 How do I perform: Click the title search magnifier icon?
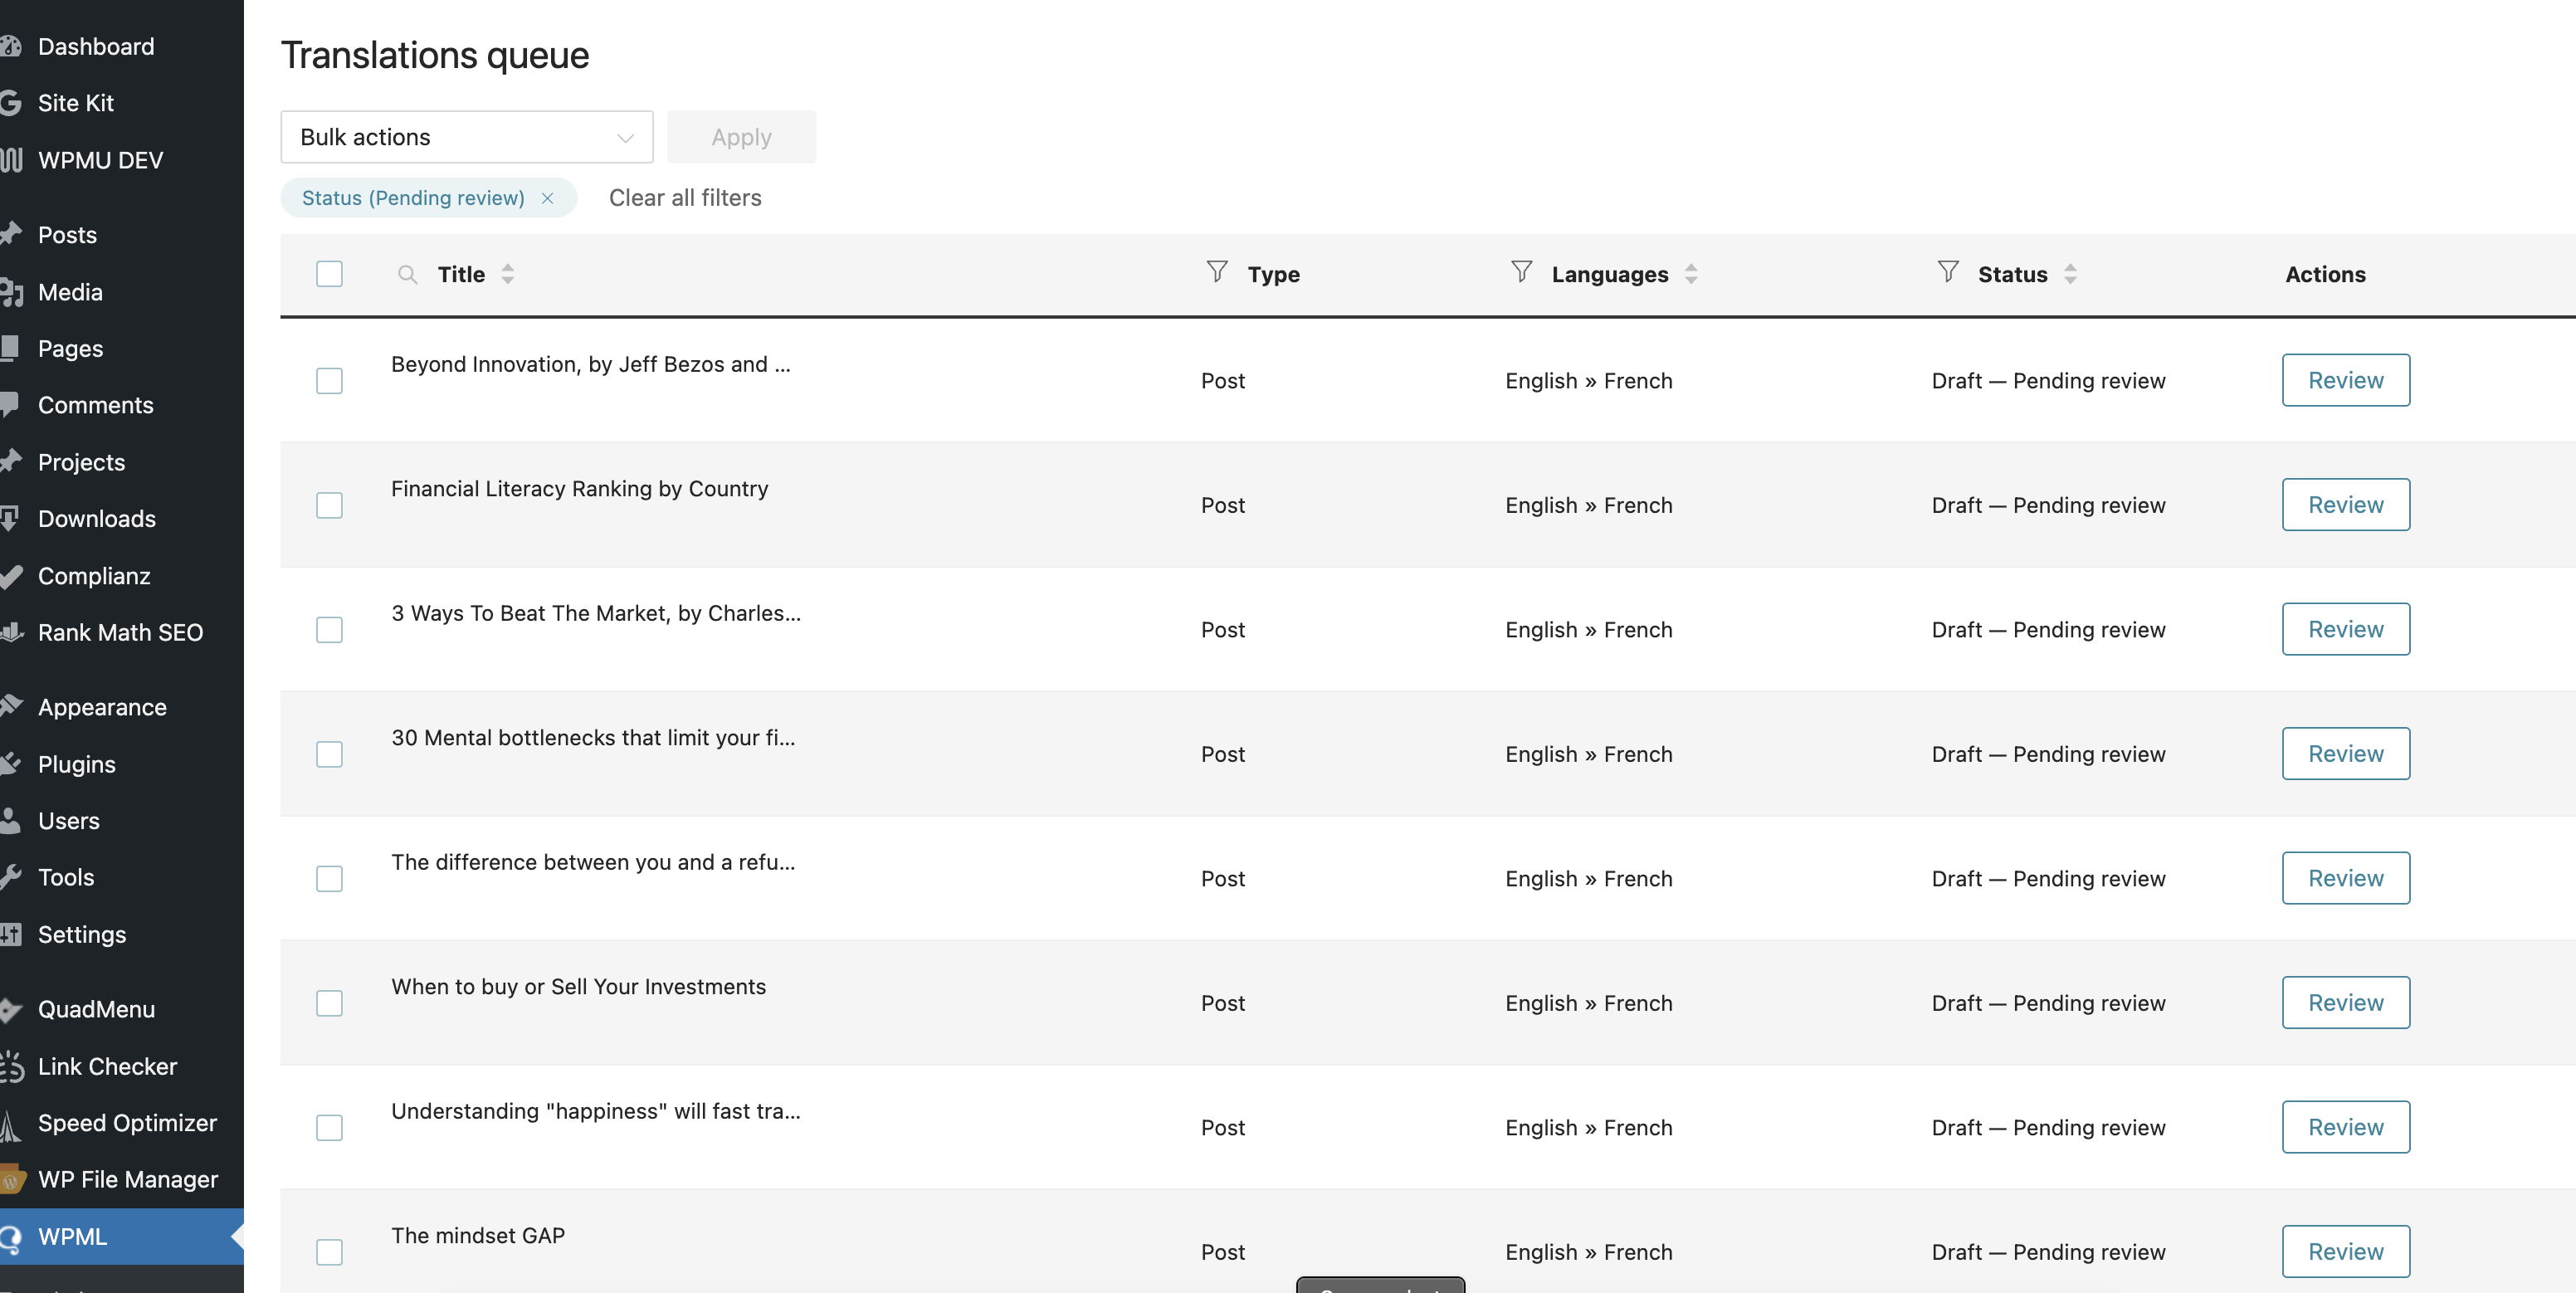click(x=407, y=274)
